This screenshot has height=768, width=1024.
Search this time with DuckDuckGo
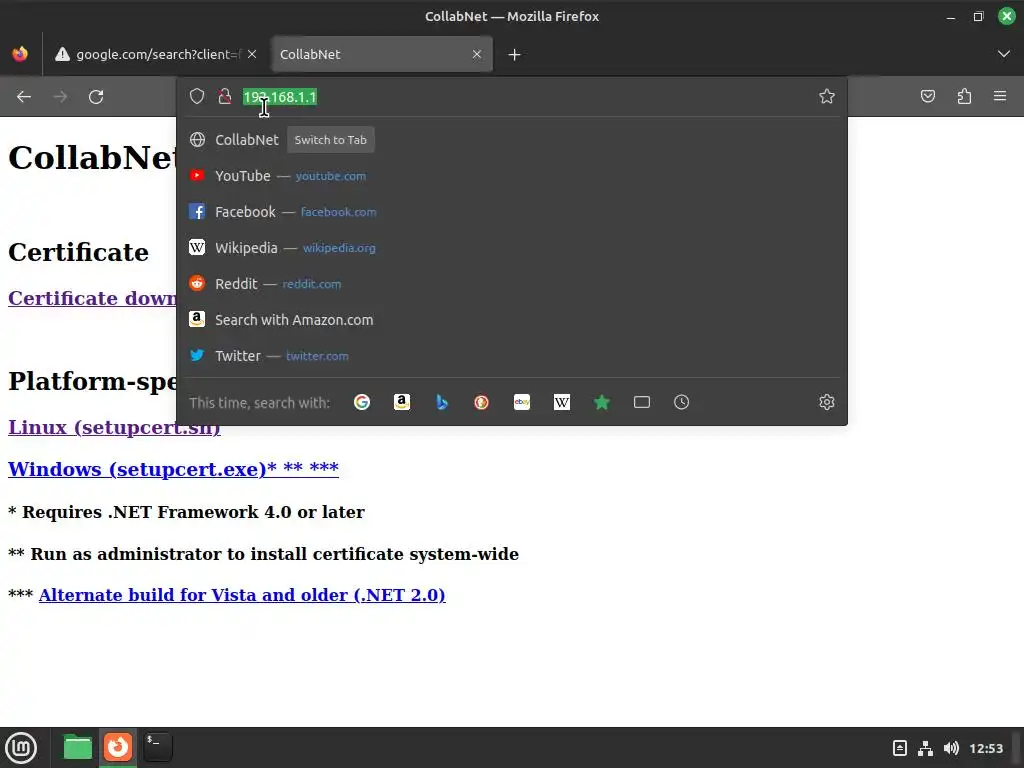click(481, 402)
